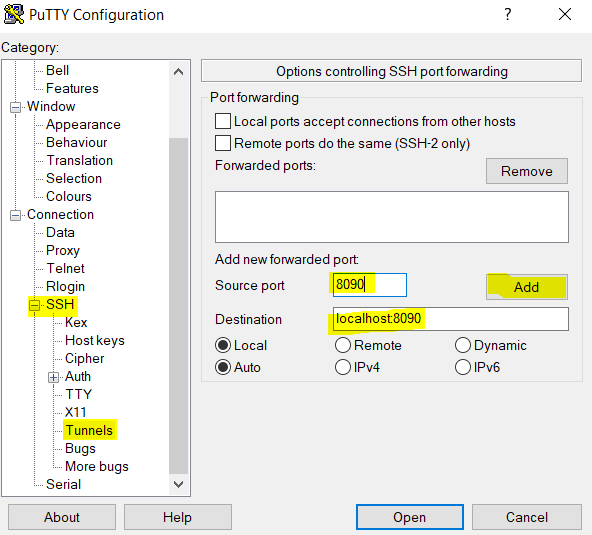This screenshot has width=592, height=535.
Task: Click the question mark help button in the title bar
Action: [x=508, y=14]
